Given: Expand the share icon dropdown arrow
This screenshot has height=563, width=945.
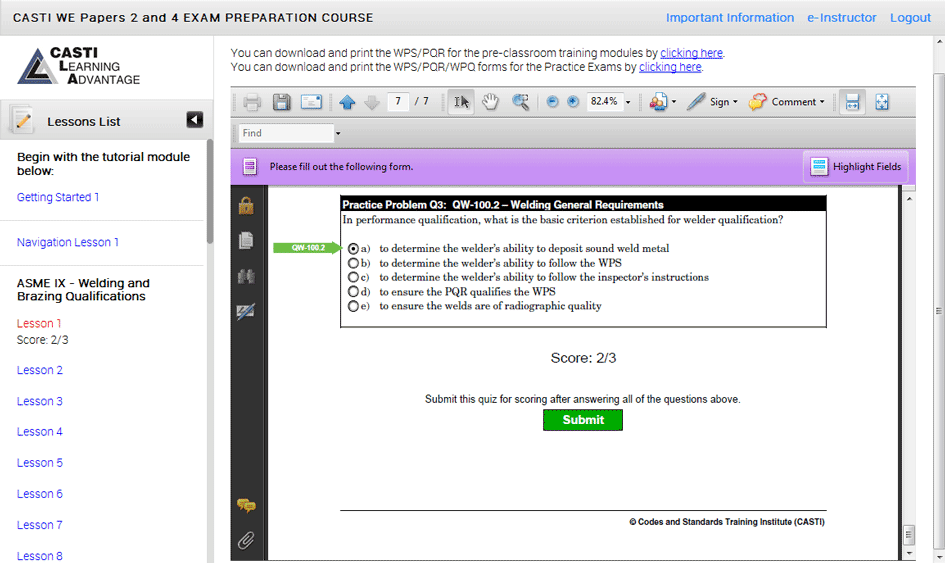Looking at the screenshot, I should [x=674, y=102].
